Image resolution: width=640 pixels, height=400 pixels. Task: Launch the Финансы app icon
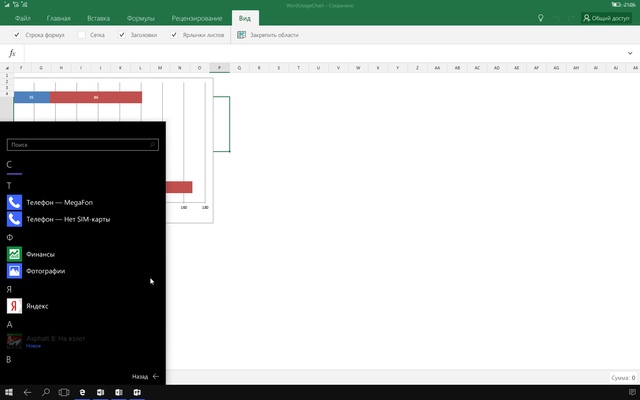click(x=14, y=254)
